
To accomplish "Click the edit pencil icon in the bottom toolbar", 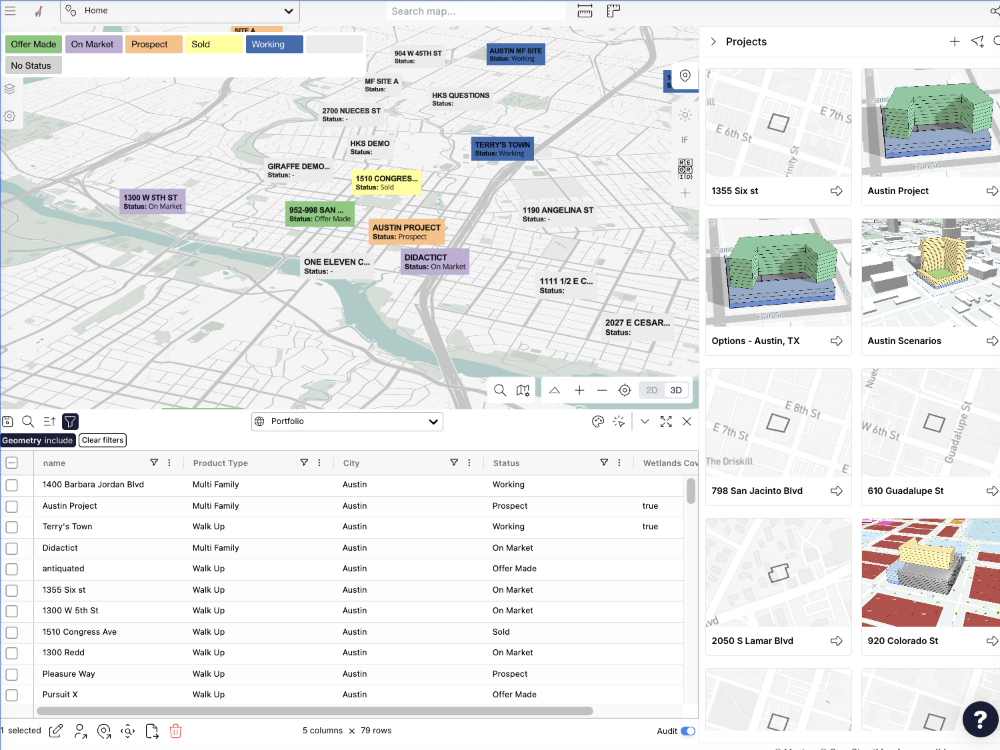I will [55, 730].
